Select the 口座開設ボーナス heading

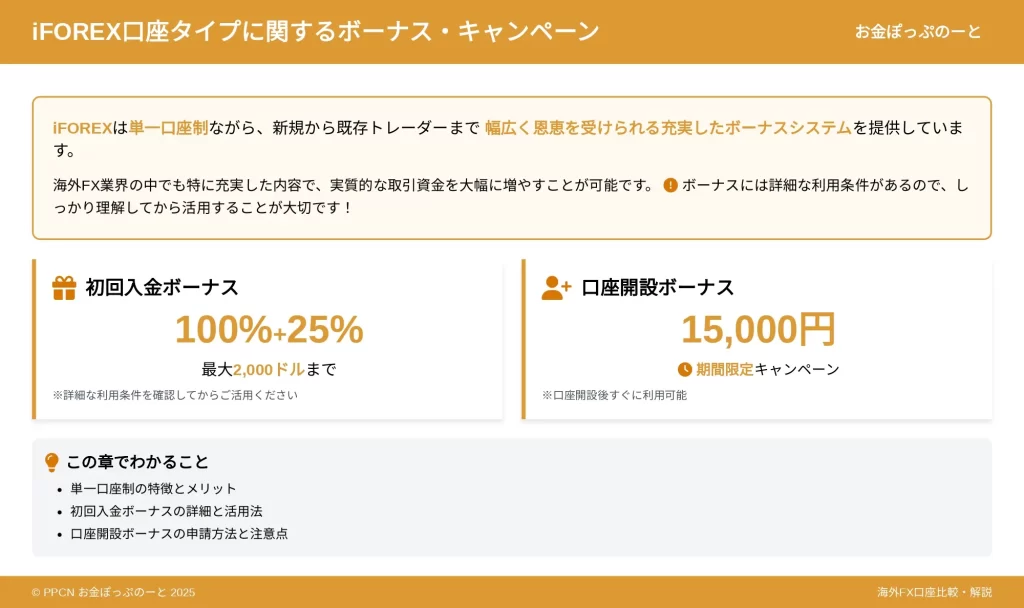(658, 287)
